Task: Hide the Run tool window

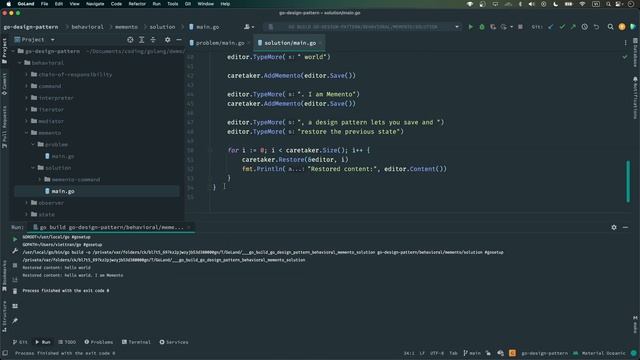Action: (625, 227)
